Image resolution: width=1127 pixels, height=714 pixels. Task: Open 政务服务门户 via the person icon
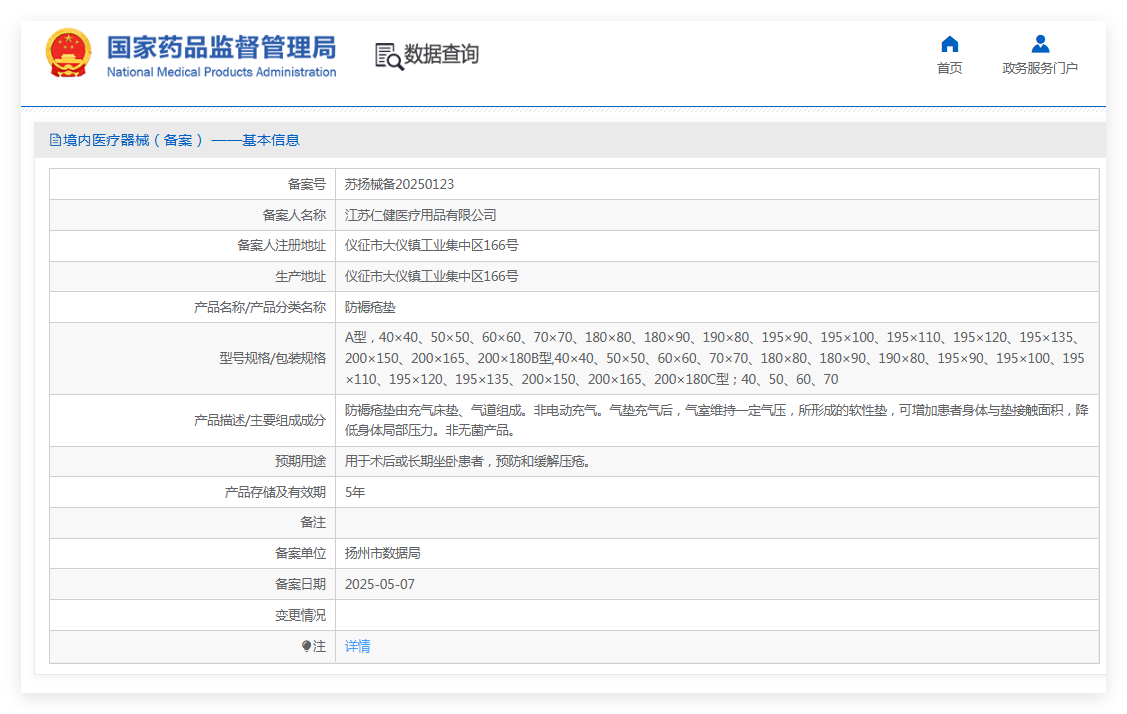[x=1040, y=44]
